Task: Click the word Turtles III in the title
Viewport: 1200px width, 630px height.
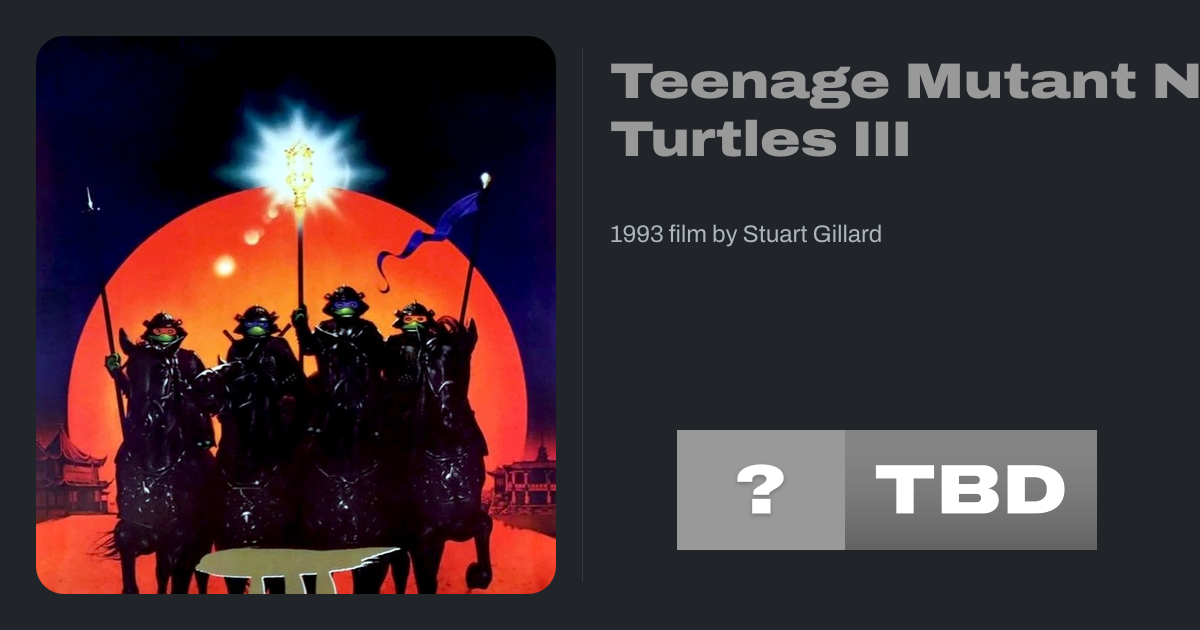Action: (760, 138)
